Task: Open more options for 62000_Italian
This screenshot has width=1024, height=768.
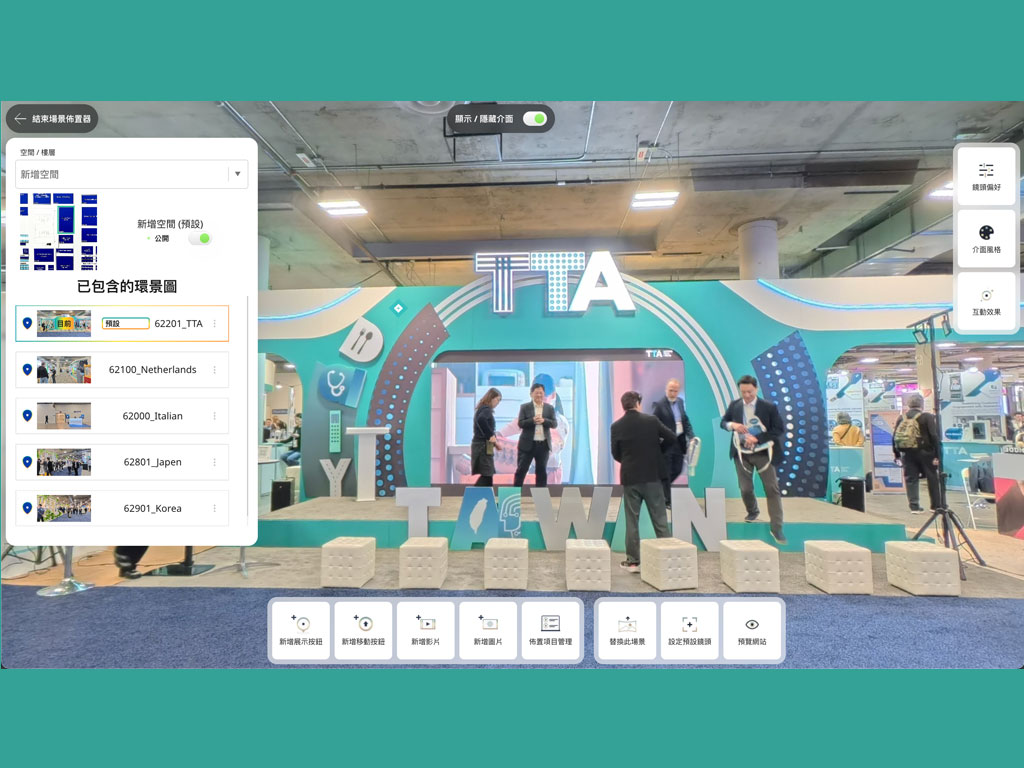Action: pyautogui.click(x=214, y=416)
